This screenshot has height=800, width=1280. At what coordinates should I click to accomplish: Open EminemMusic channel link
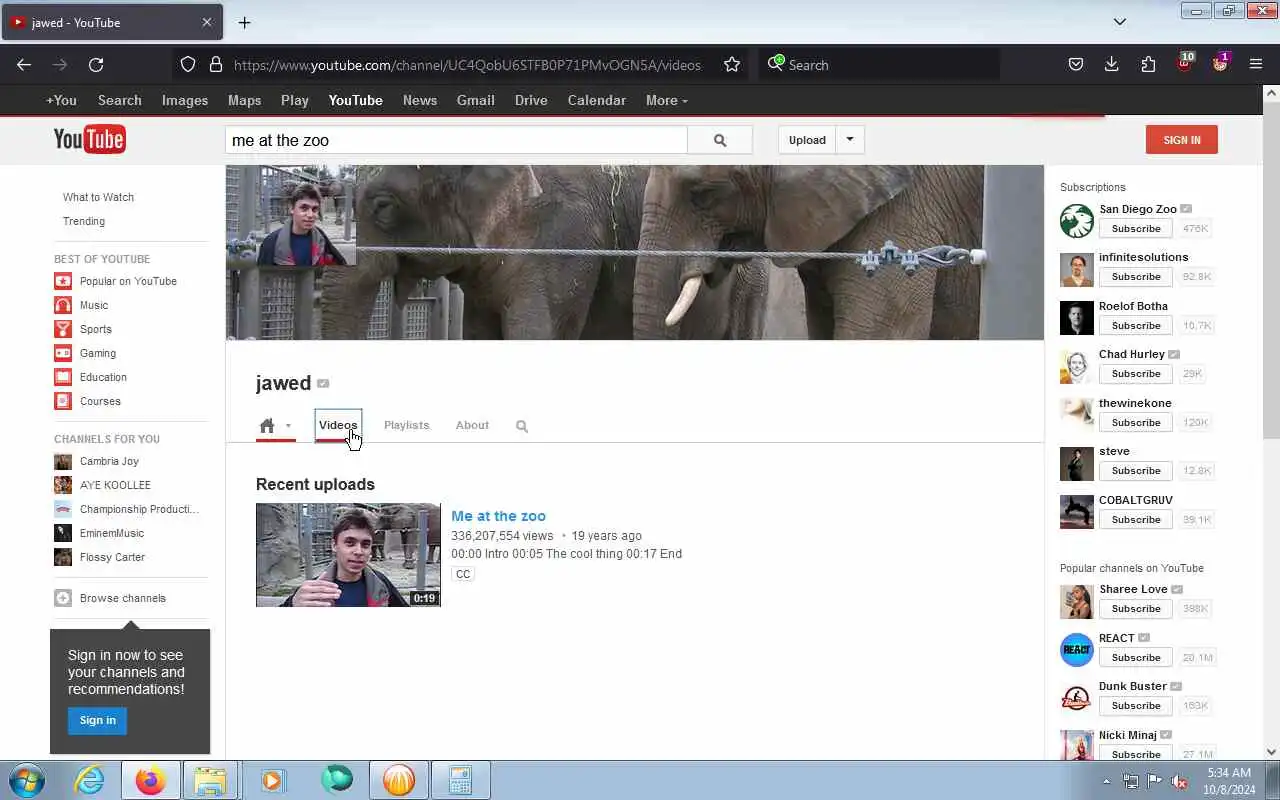click(x=112, y=533)
